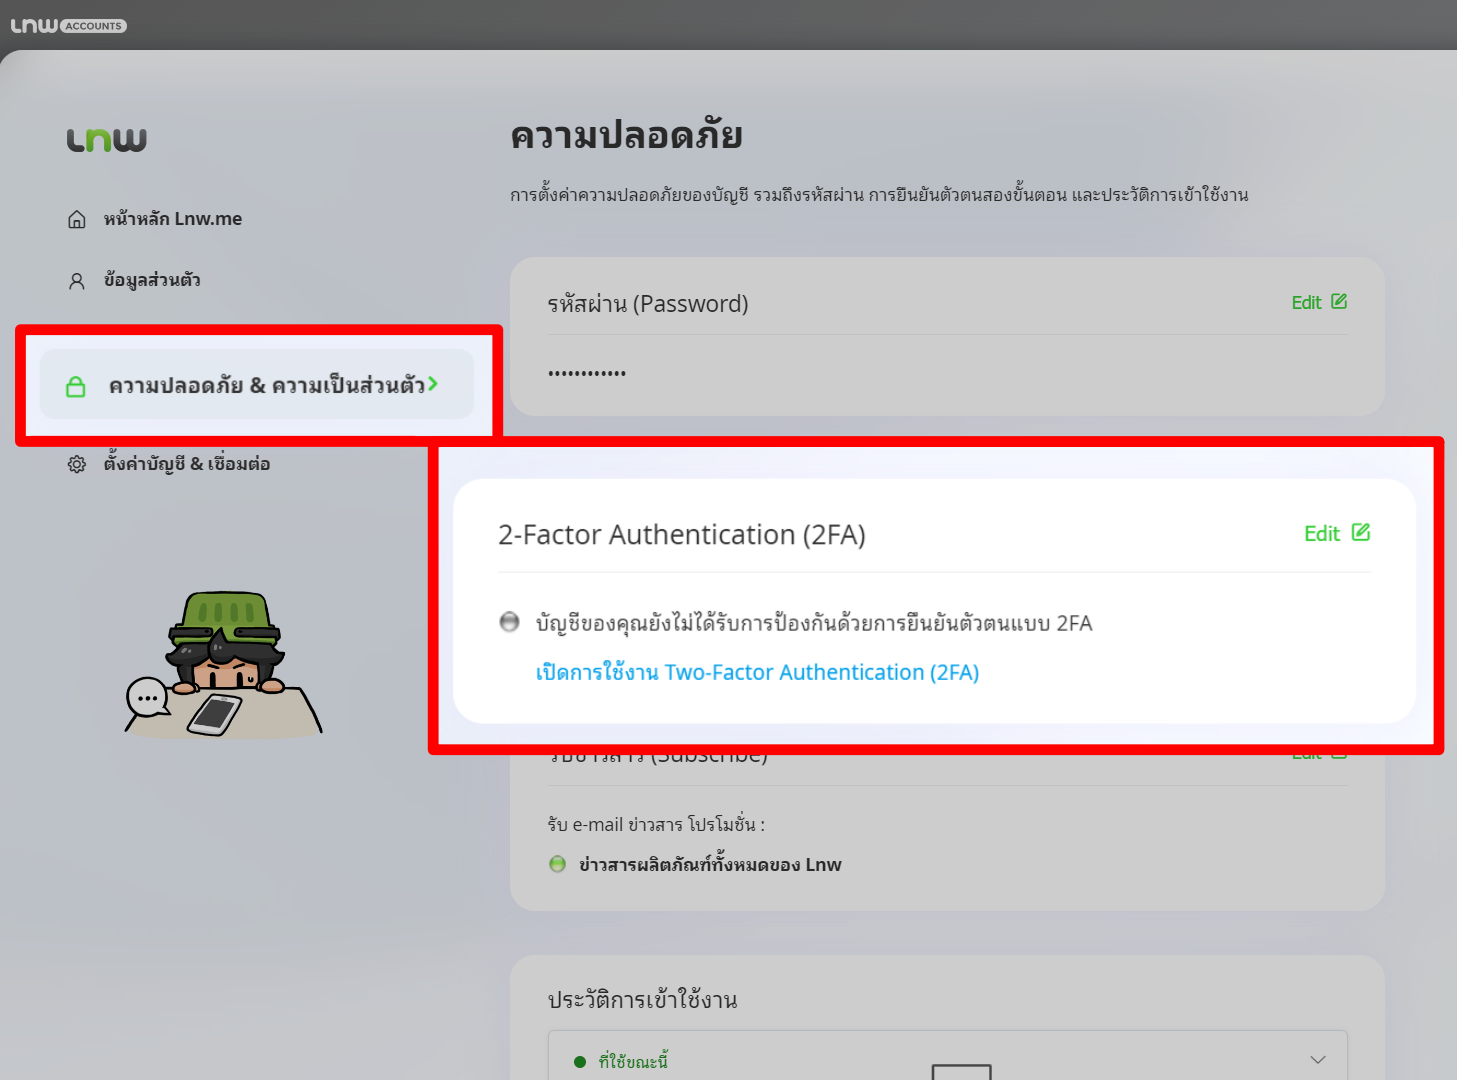The height and width of the screenshot is (1080, 1457).
Task: Click the home icon beside หน้าหลัก Lnw.me
Action: [77, 220]
